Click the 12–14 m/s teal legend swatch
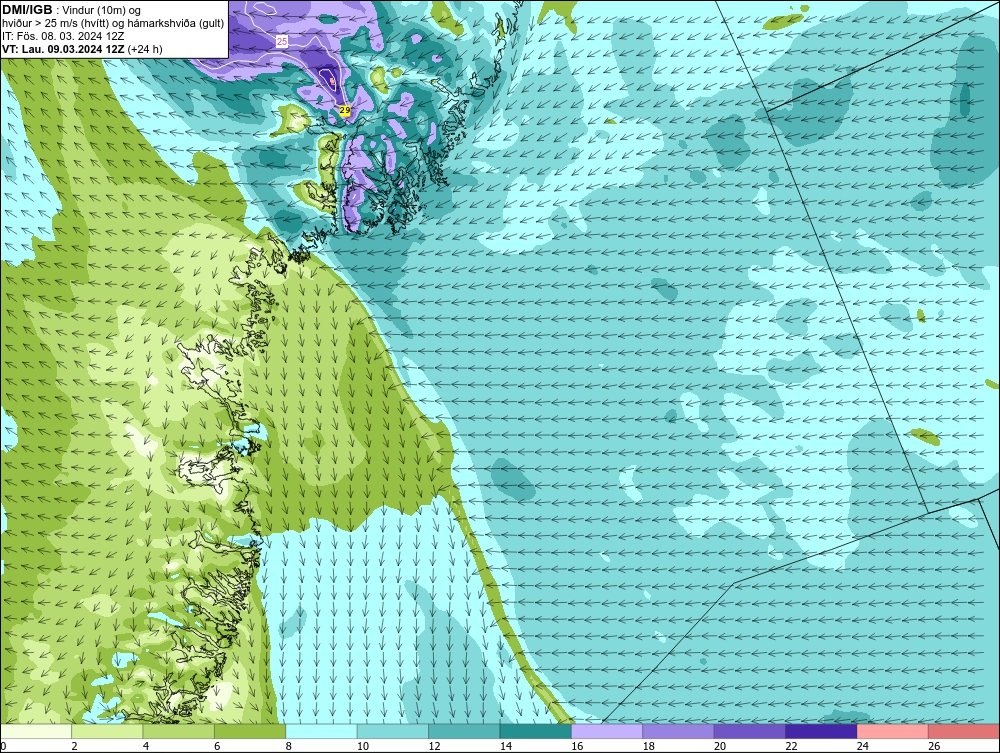 (x=464, y=731)
